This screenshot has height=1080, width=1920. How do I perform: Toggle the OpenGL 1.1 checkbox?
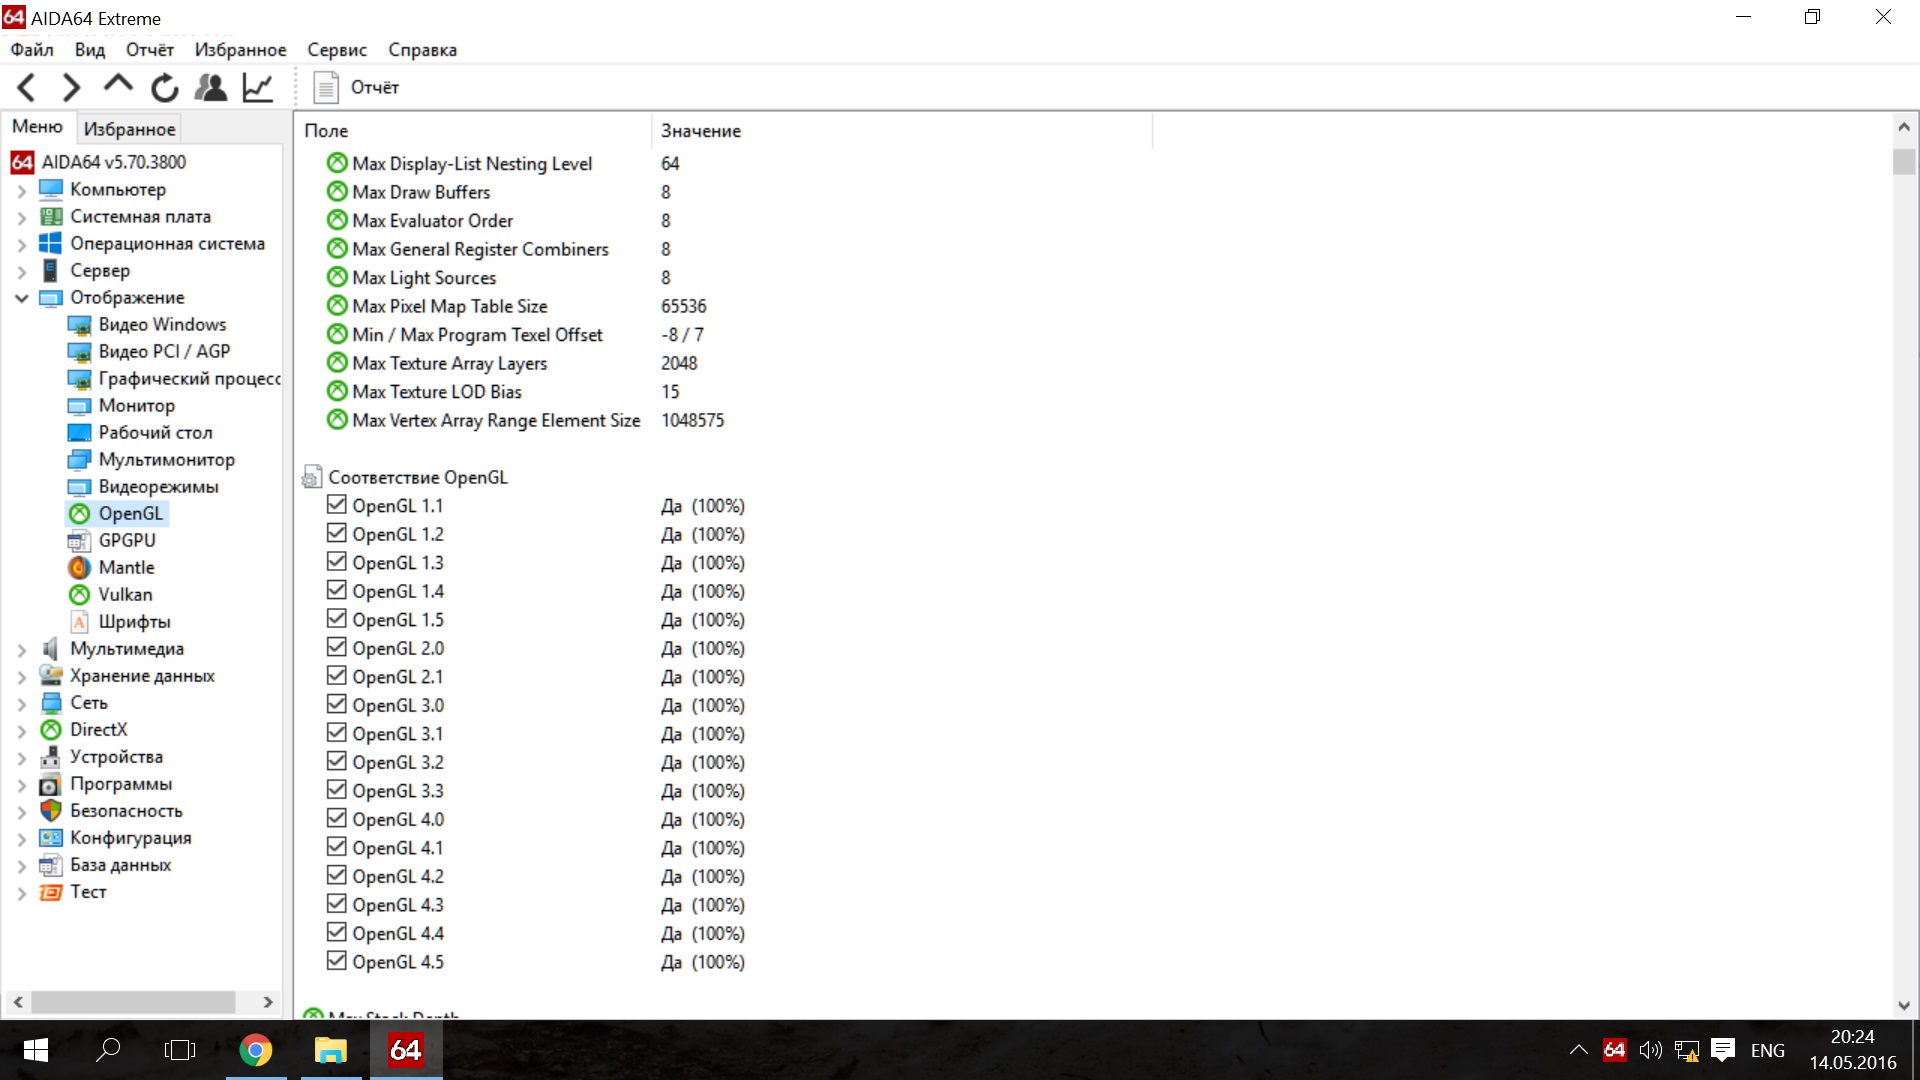click(337, 506)
